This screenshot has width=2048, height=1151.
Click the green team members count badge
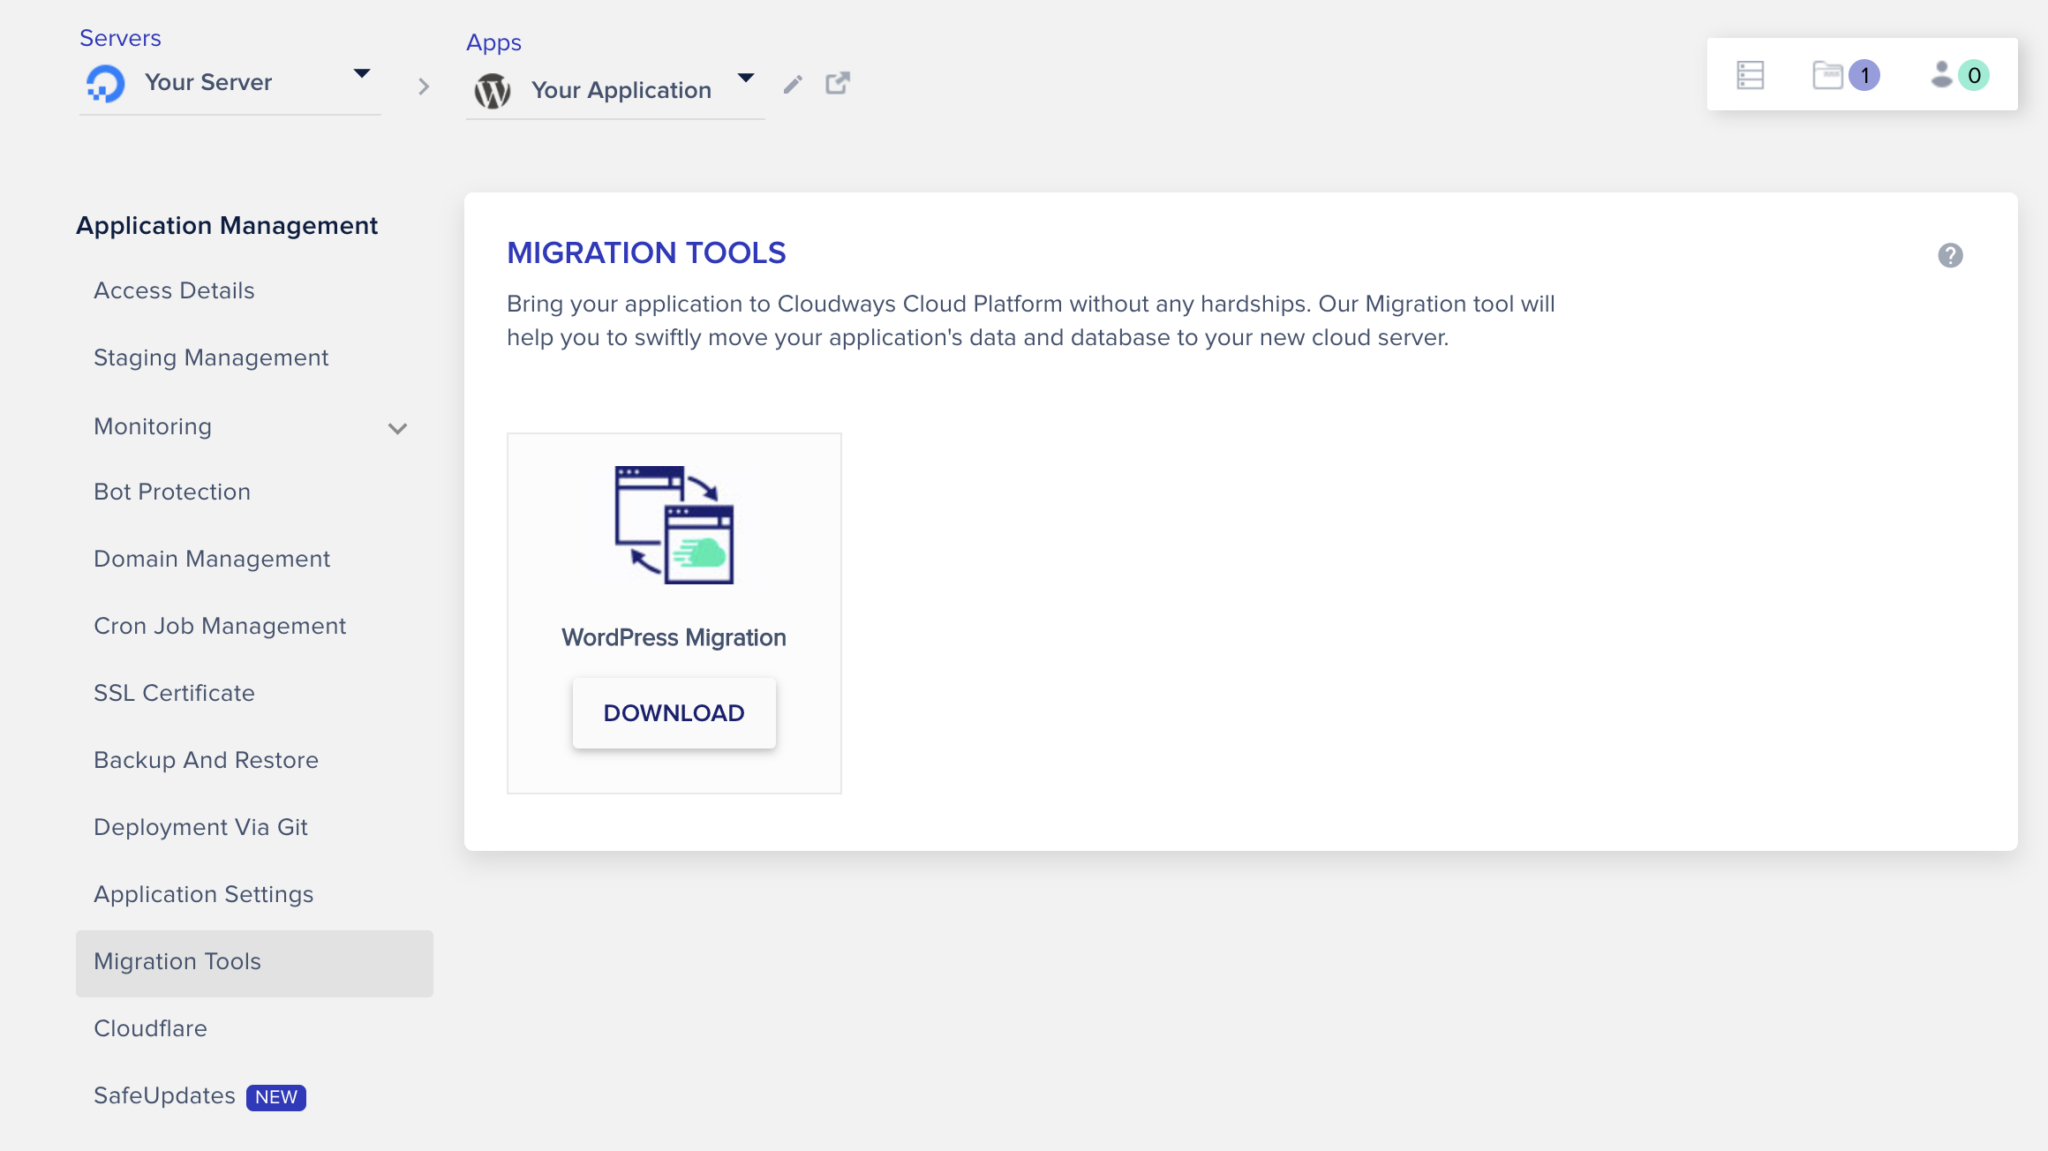point(1974,75)
